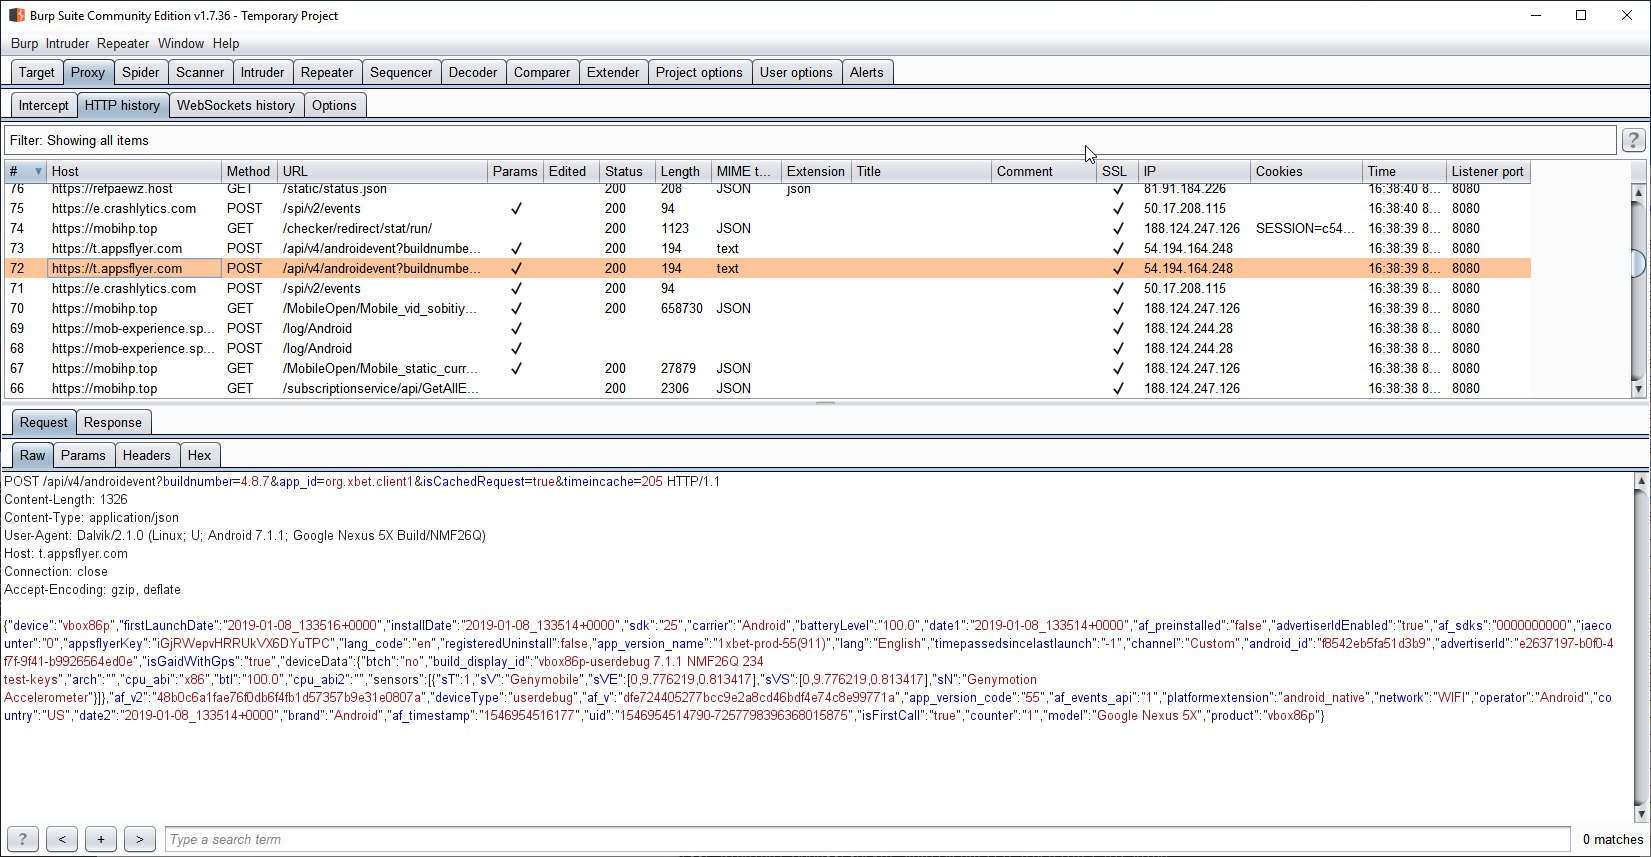Viewport: 1651px width, 857px height.
Task: Open the Window menu
Action: (181, 43)
